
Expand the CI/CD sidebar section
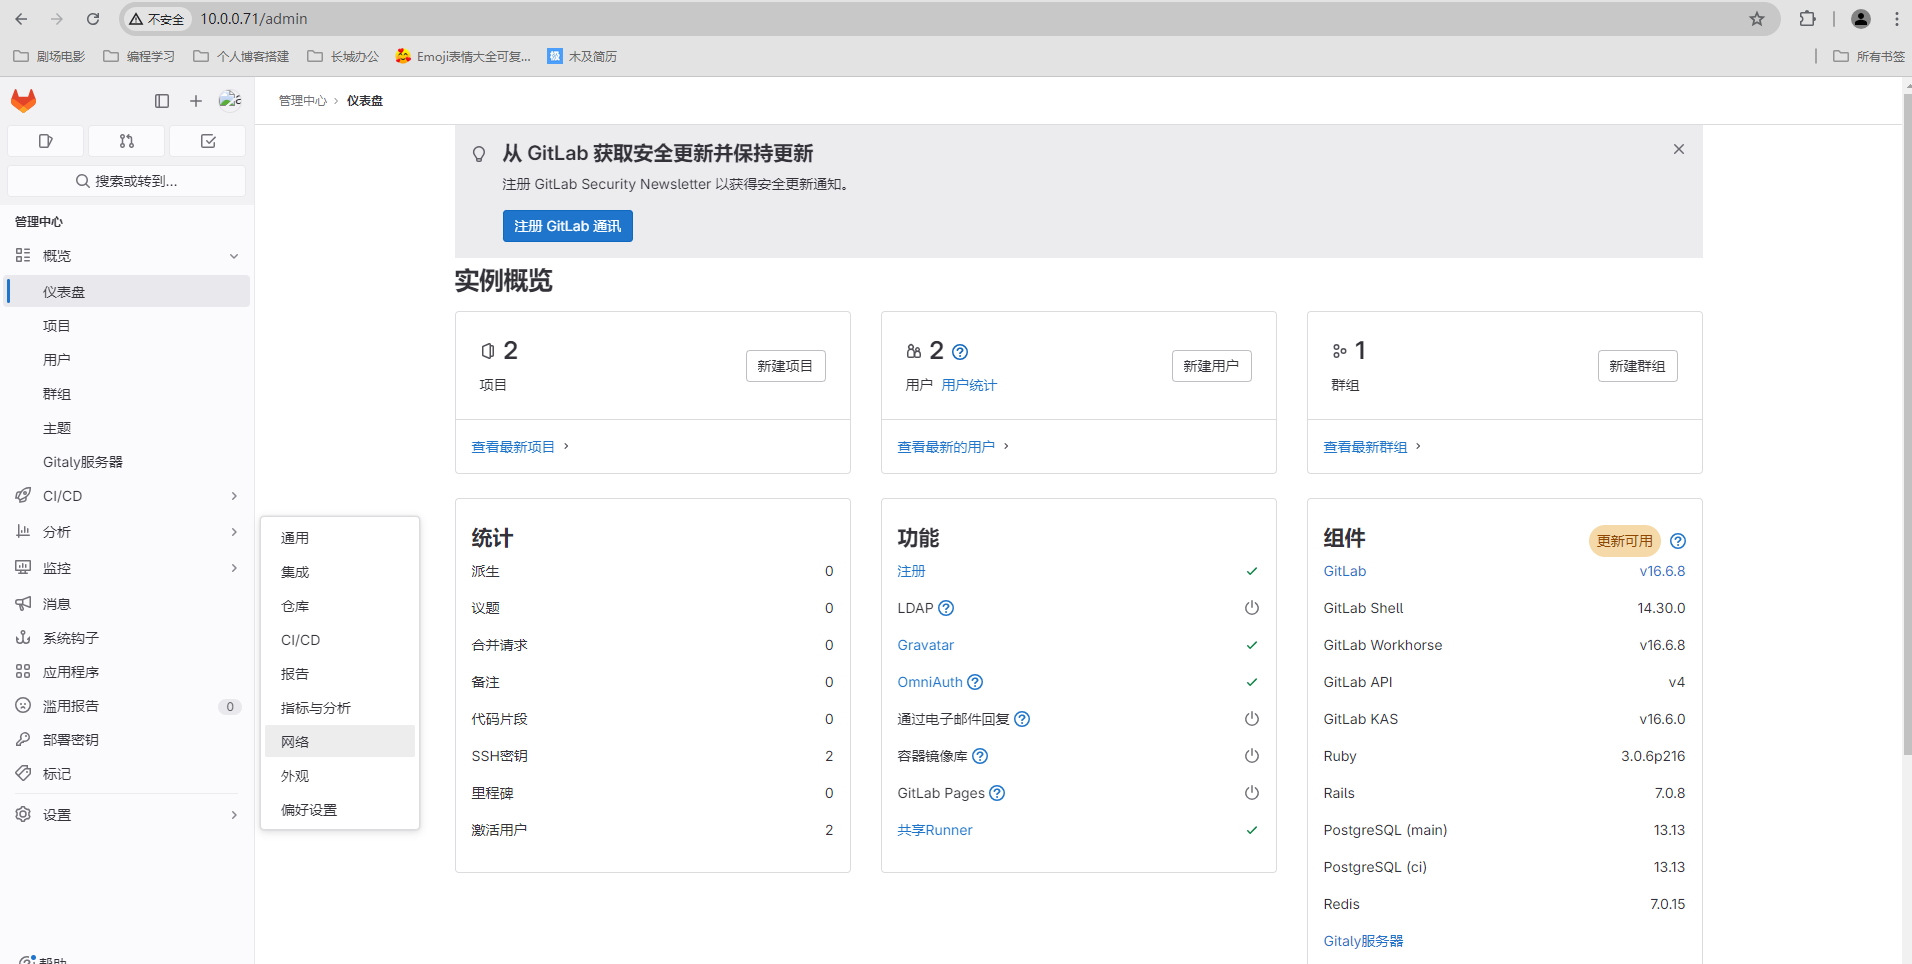[x=127, y=496]
